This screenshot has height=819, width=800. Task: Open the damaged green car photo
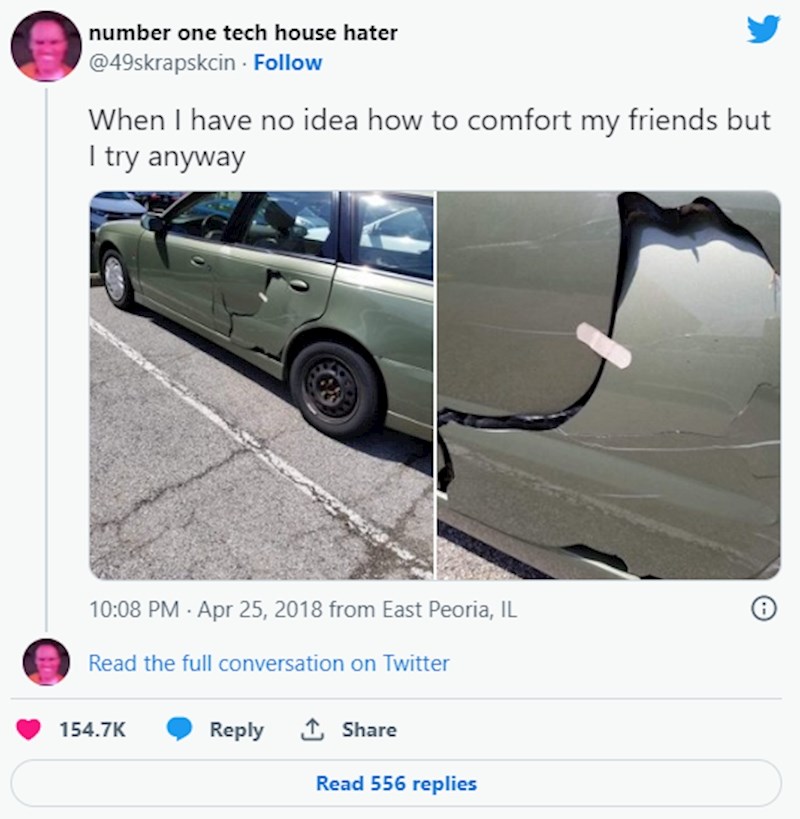click(262, 385)
